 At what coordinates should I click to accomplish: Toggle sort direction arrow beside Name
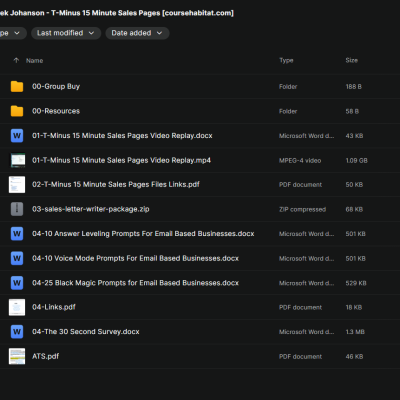pos(16,60)
